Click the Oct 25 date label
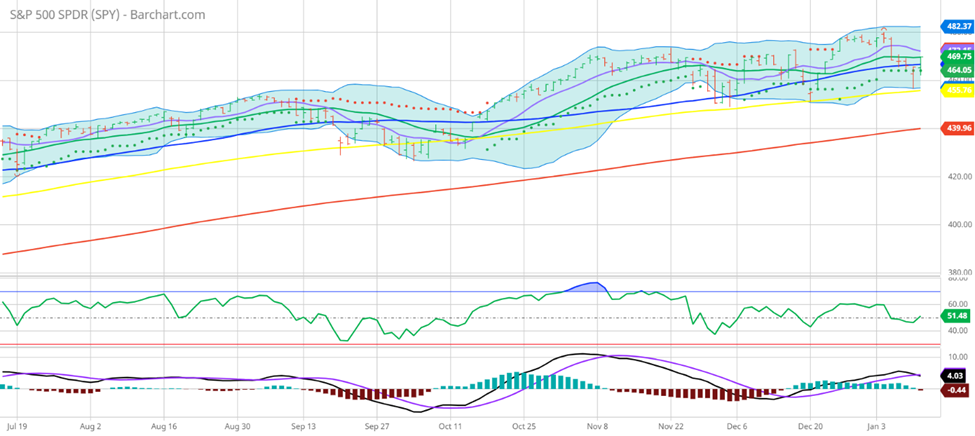975x436 pixels. coord(523,428)
